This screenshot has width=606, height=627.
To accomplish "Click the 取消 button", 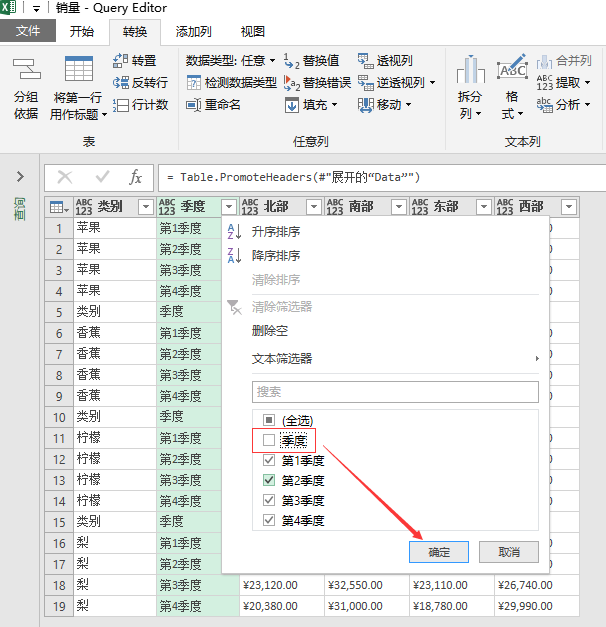I will (x=509, y=552).
